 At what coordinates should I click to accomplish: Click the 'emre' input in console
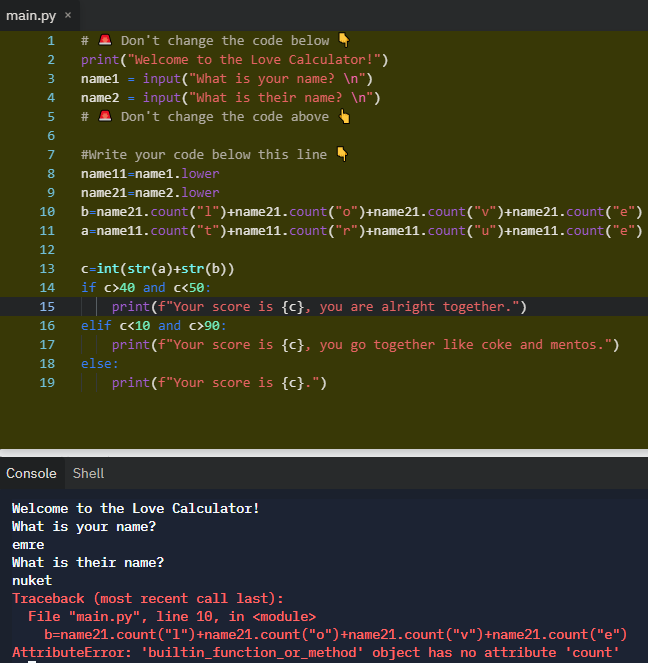tap(28, 545)
